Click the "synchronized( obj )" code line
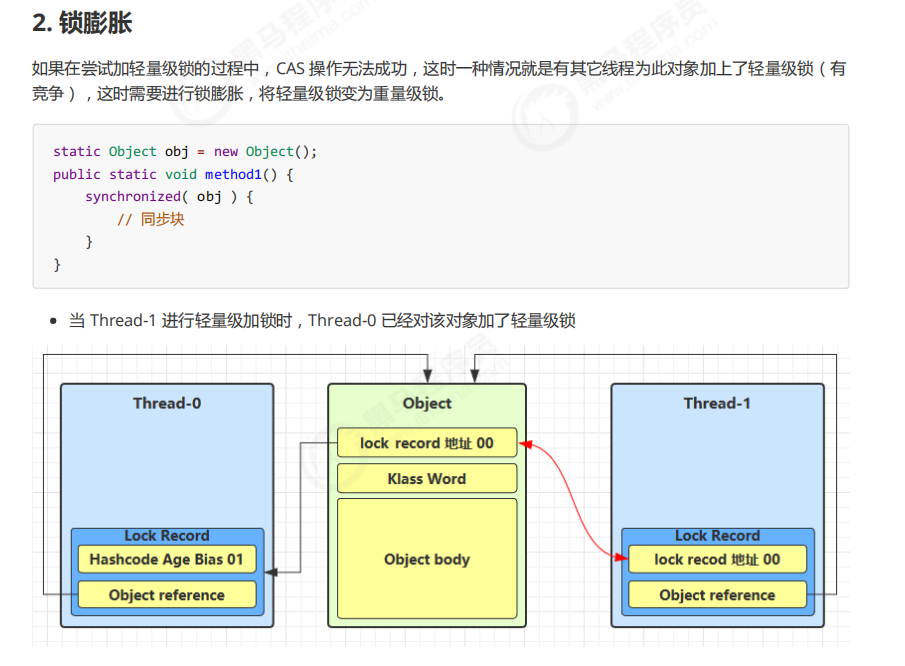 (169, 197)
